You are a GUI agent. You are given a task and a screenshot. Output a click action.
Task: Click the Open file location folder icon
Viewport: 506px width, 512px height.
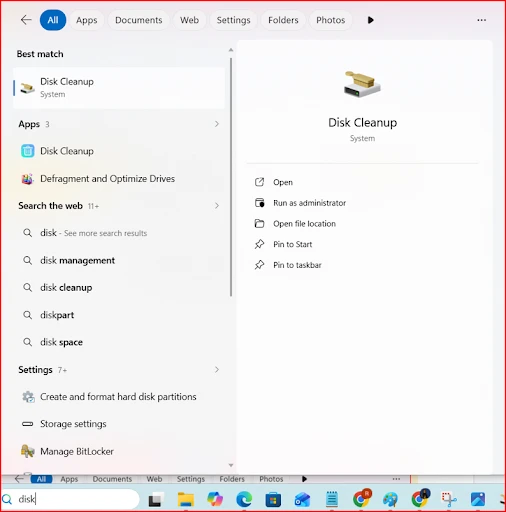259,223
